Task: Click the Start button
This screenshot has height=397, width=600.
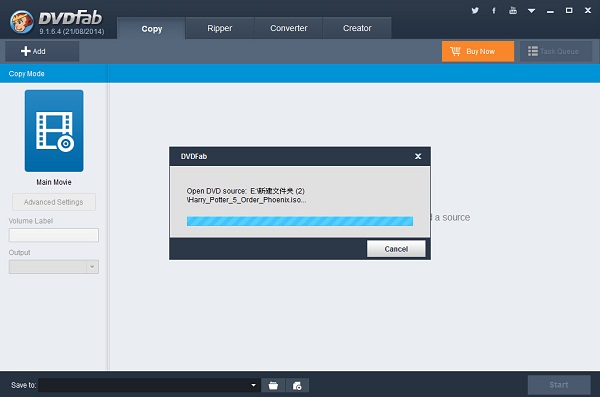Action: [559, 385]
